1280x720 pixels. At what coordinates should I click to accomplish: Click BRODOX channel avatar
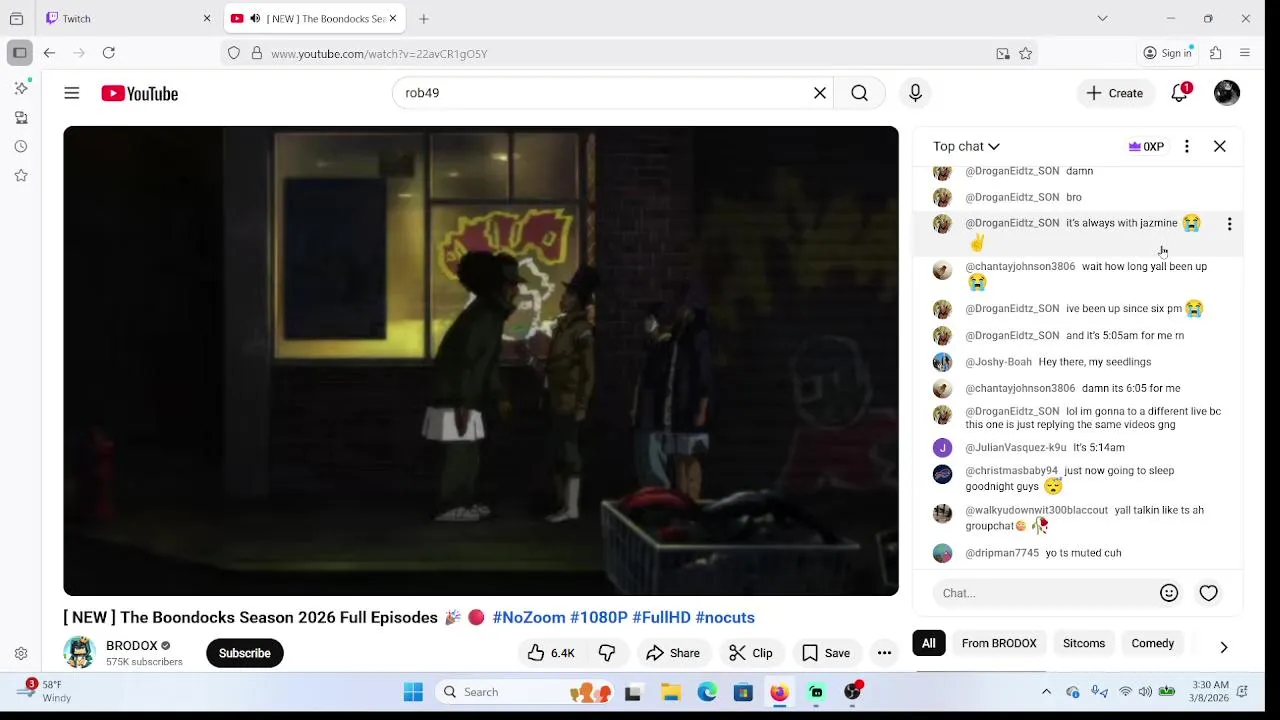pyautogui.click(x=79, y=652)
